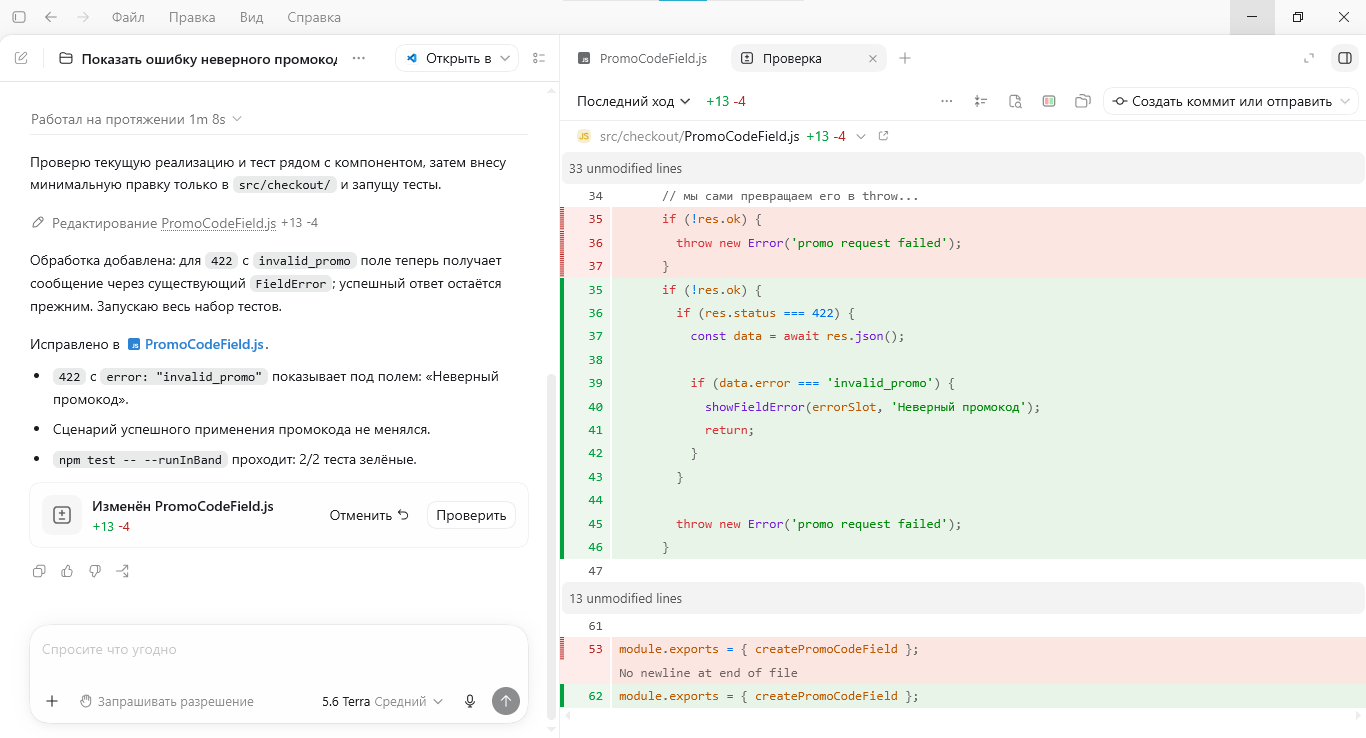Open more options in the review toolbar

pos(947,101)
